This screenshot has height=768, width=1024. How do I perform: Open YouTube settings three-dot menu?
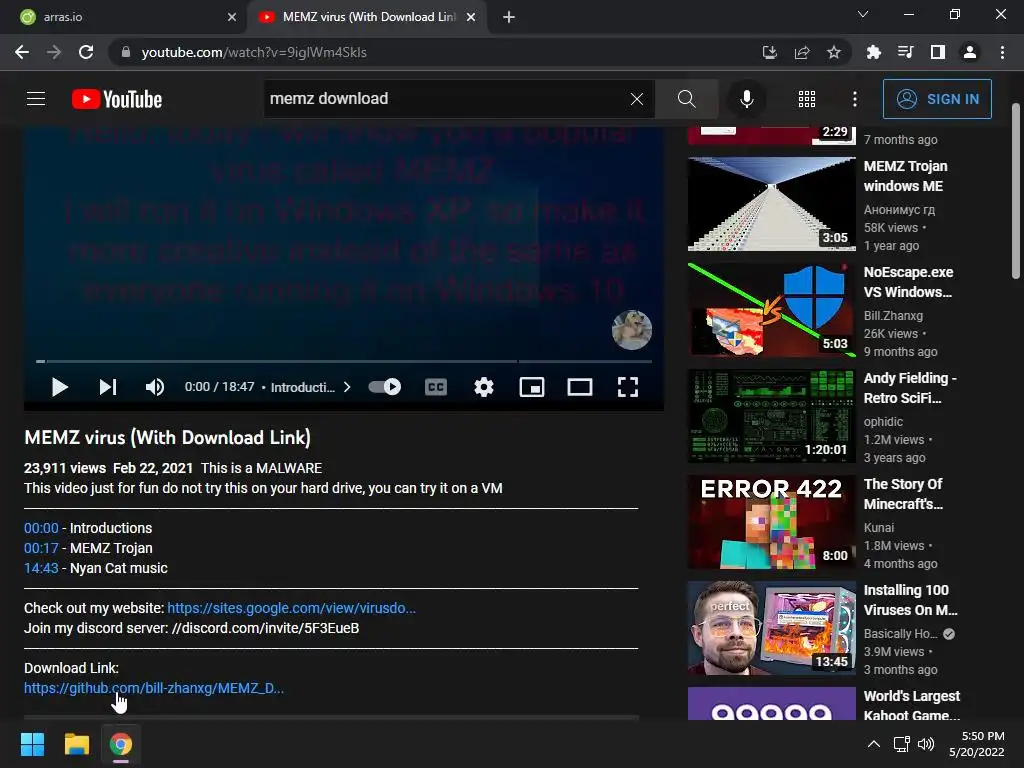point(855,99)
